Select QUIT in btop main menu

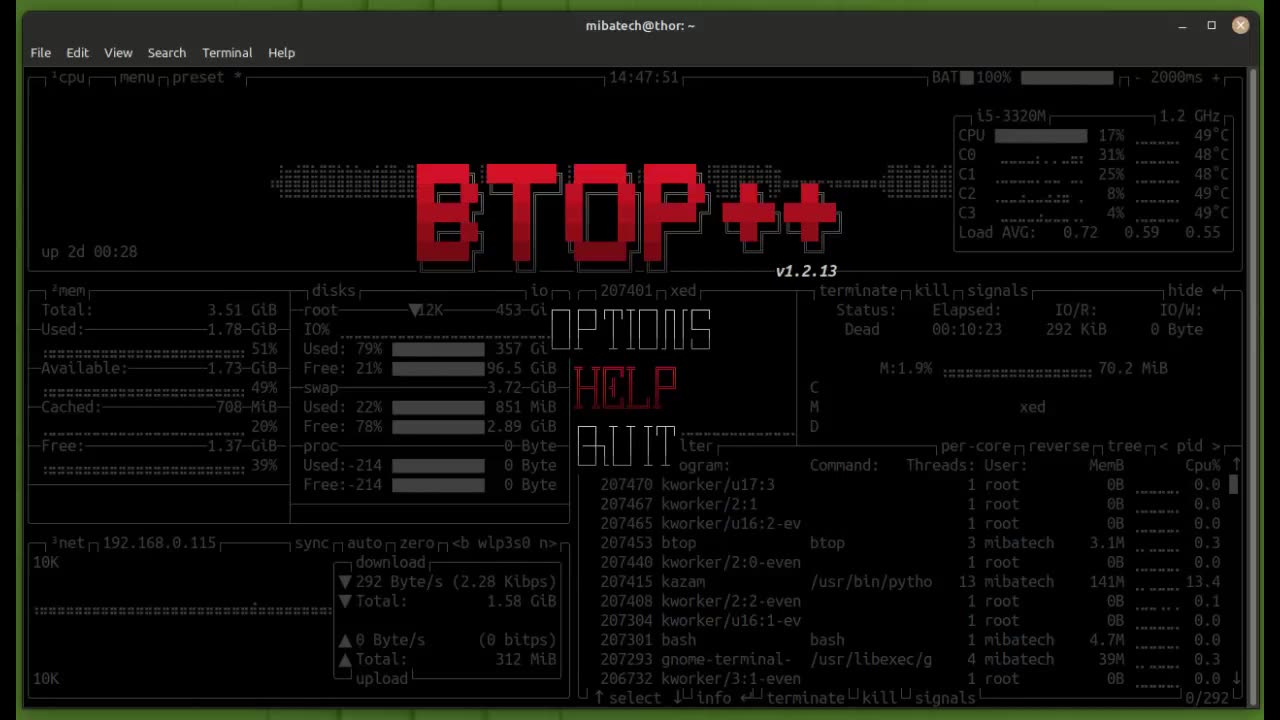click(627, 446)
